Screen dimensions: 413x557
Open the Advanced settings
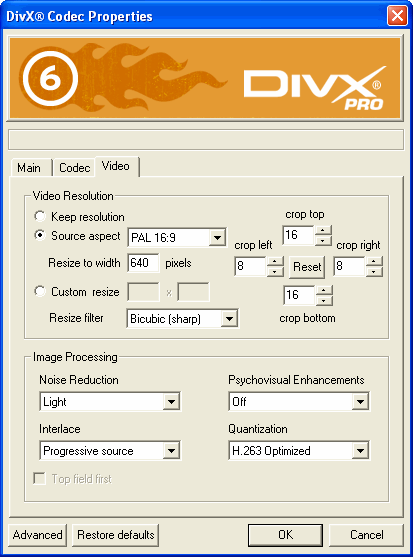[37, 535]
